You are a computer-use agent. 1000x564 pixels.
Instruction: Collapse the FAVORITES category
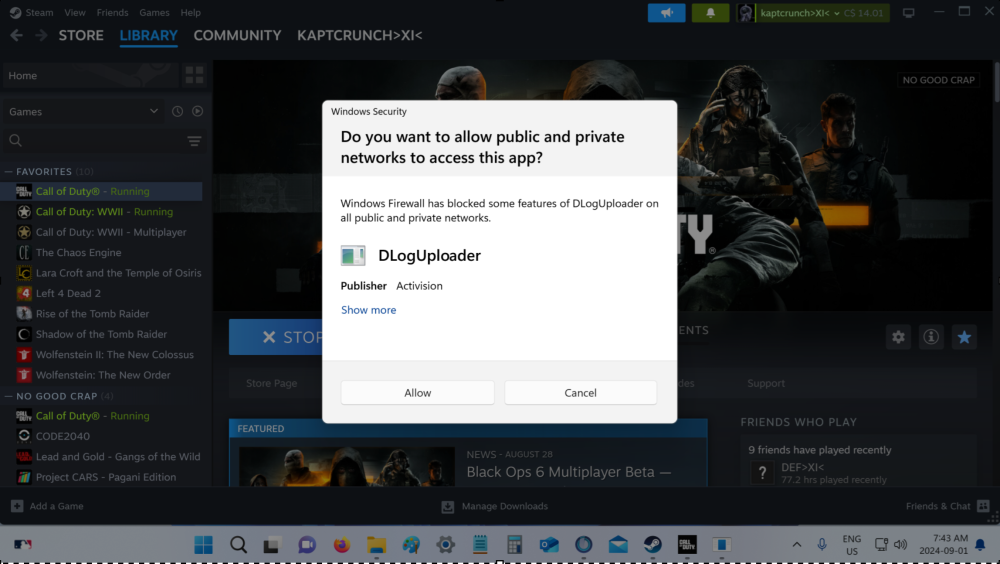(8, 172)
